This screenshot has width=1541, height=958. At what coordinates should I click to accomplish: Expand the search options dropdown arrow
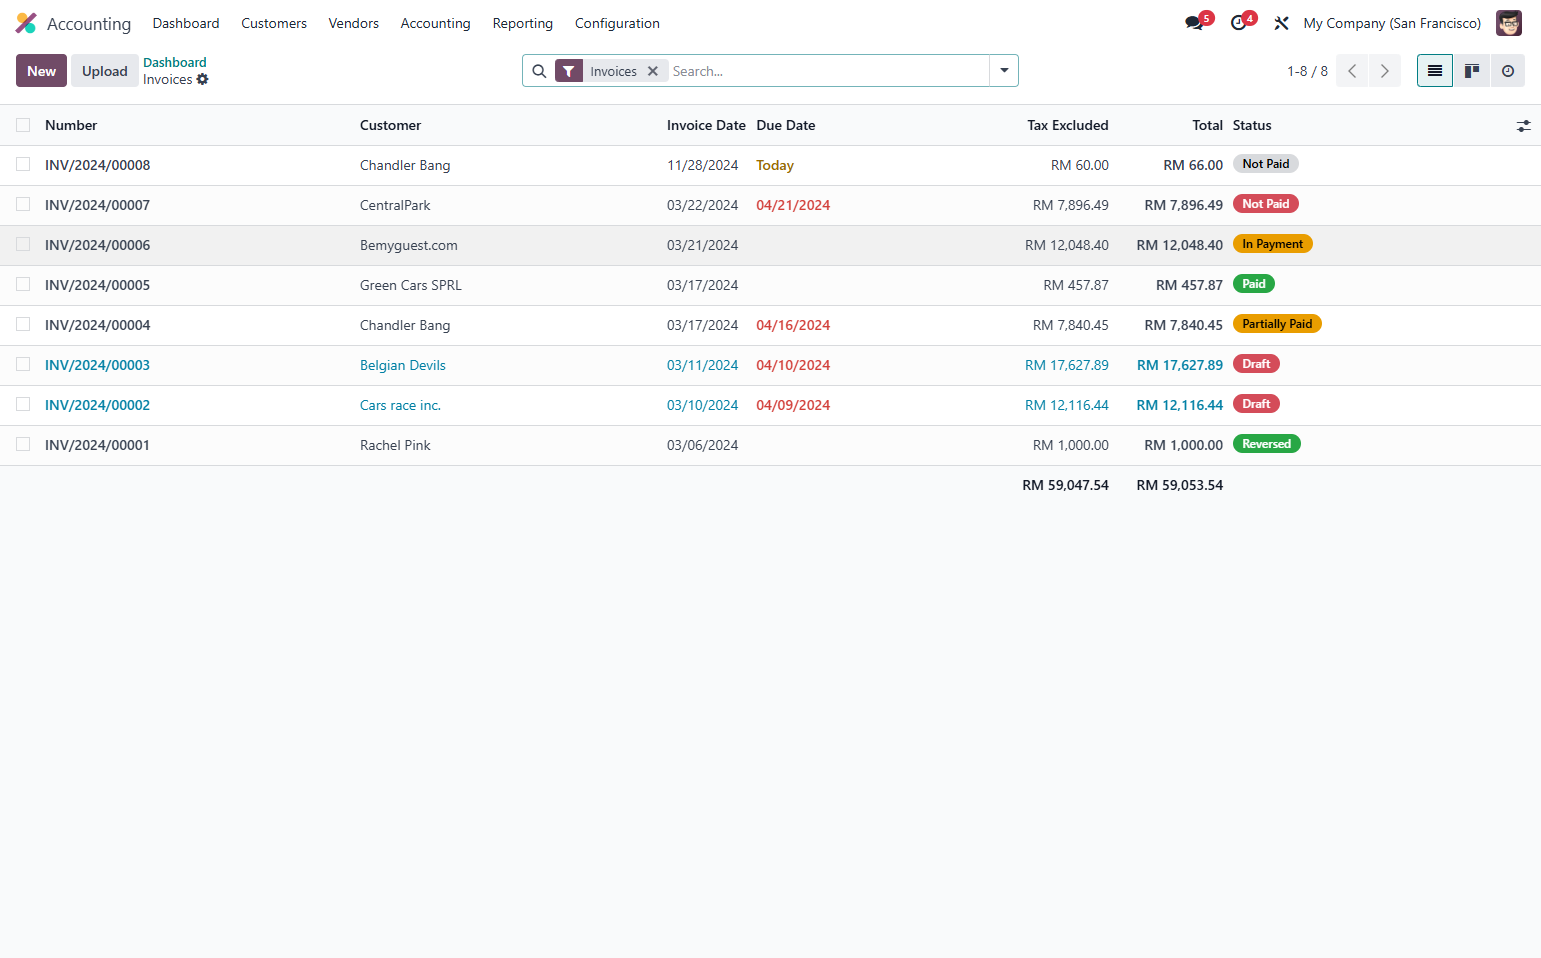[1004, 71]
